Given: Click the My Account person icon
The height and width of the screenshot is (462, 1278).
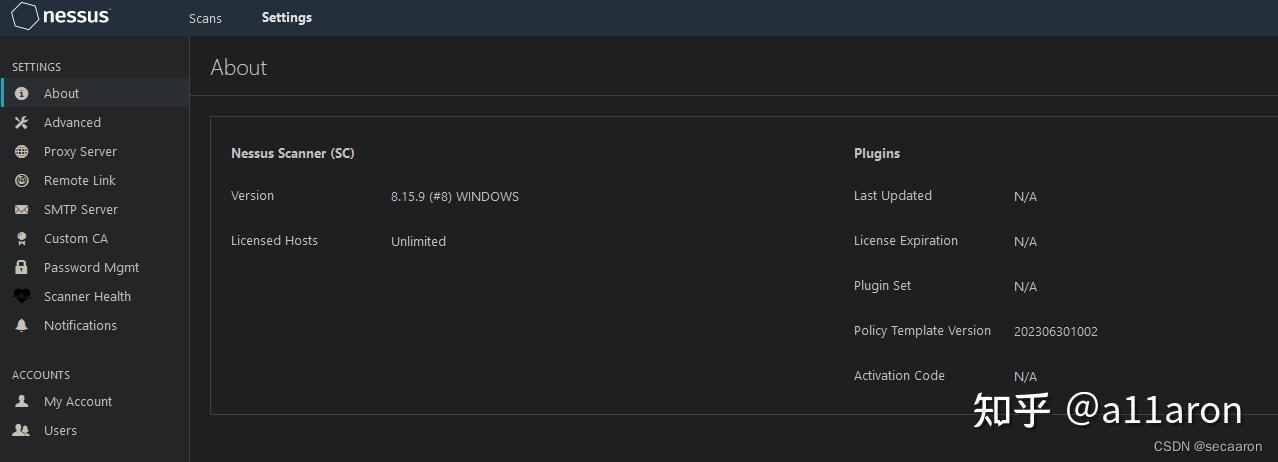Looking at the screenshot, I should pos(22,401).
